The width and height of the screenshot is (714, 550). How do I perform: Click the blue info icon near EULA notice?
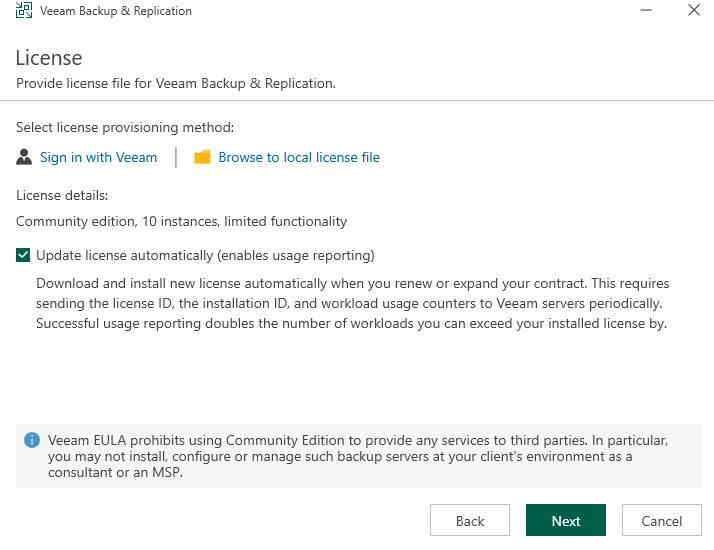tap(32, 440)
